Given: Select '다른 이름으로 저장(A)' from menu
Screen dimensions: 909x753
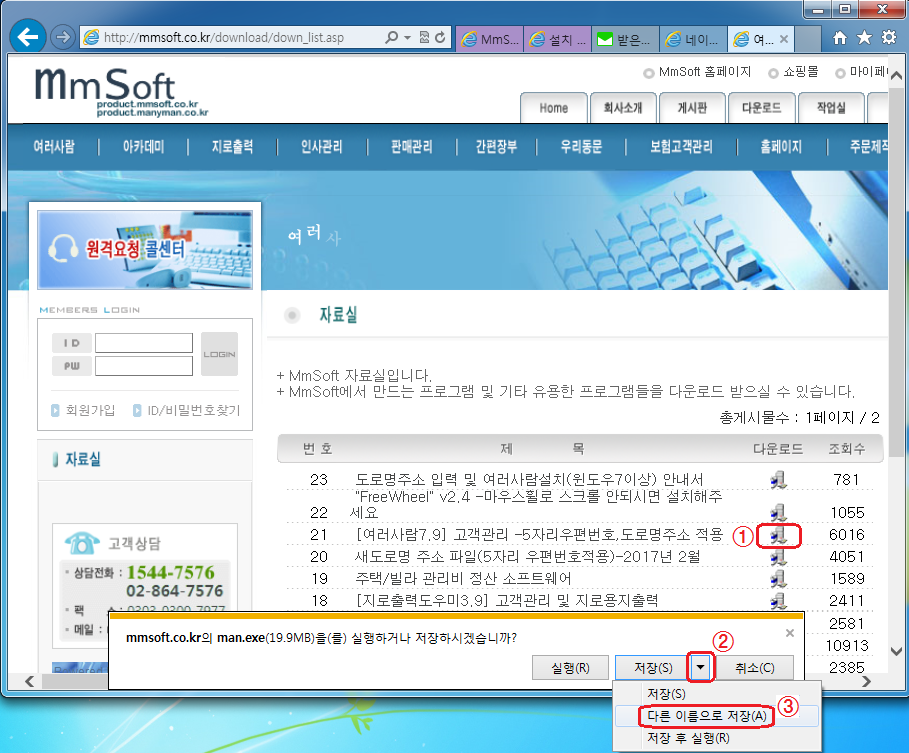Looking at the screenshot, I should [708, 716].
